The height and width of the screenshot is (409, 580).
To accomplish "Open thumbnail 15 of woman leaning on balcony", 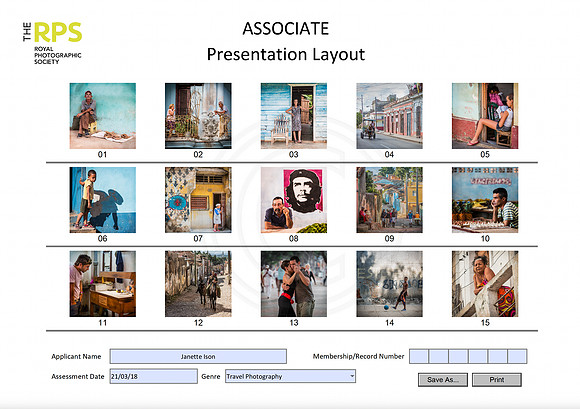I will point(485,284).
